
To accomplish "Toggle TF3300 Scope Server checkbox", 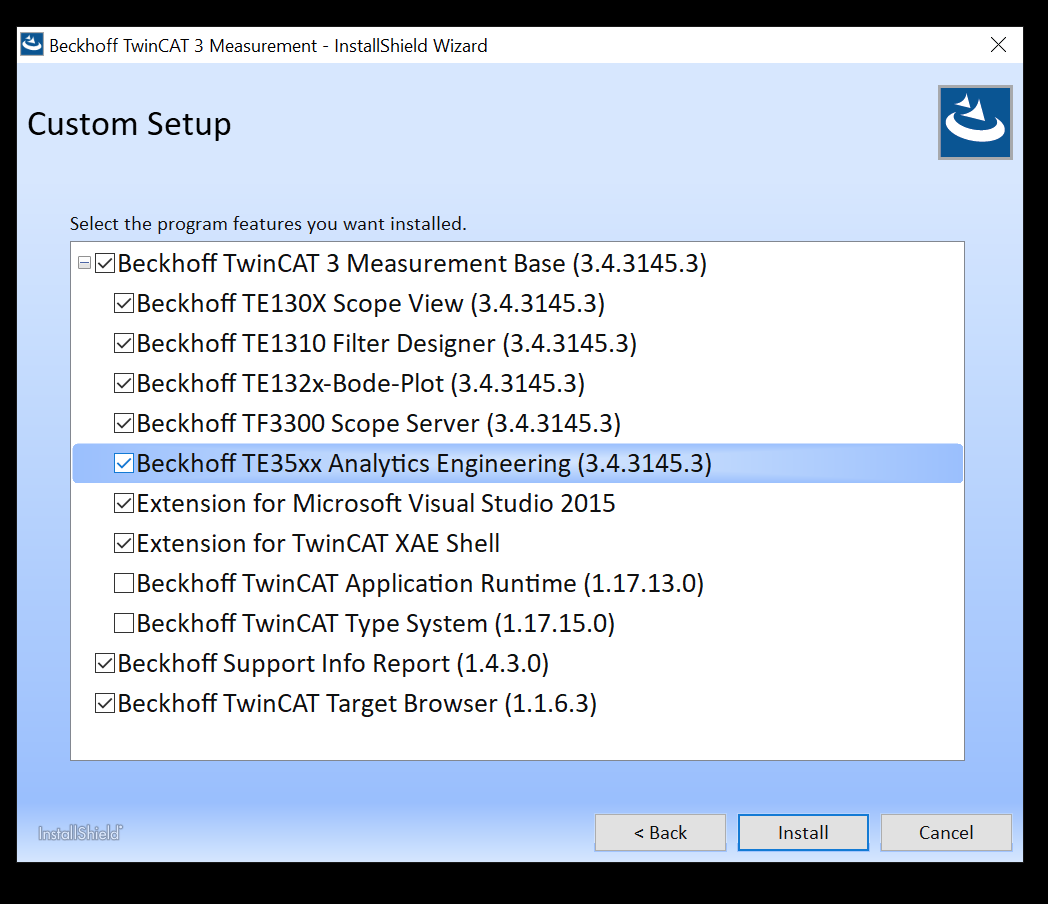I will (x=124, y=424).
